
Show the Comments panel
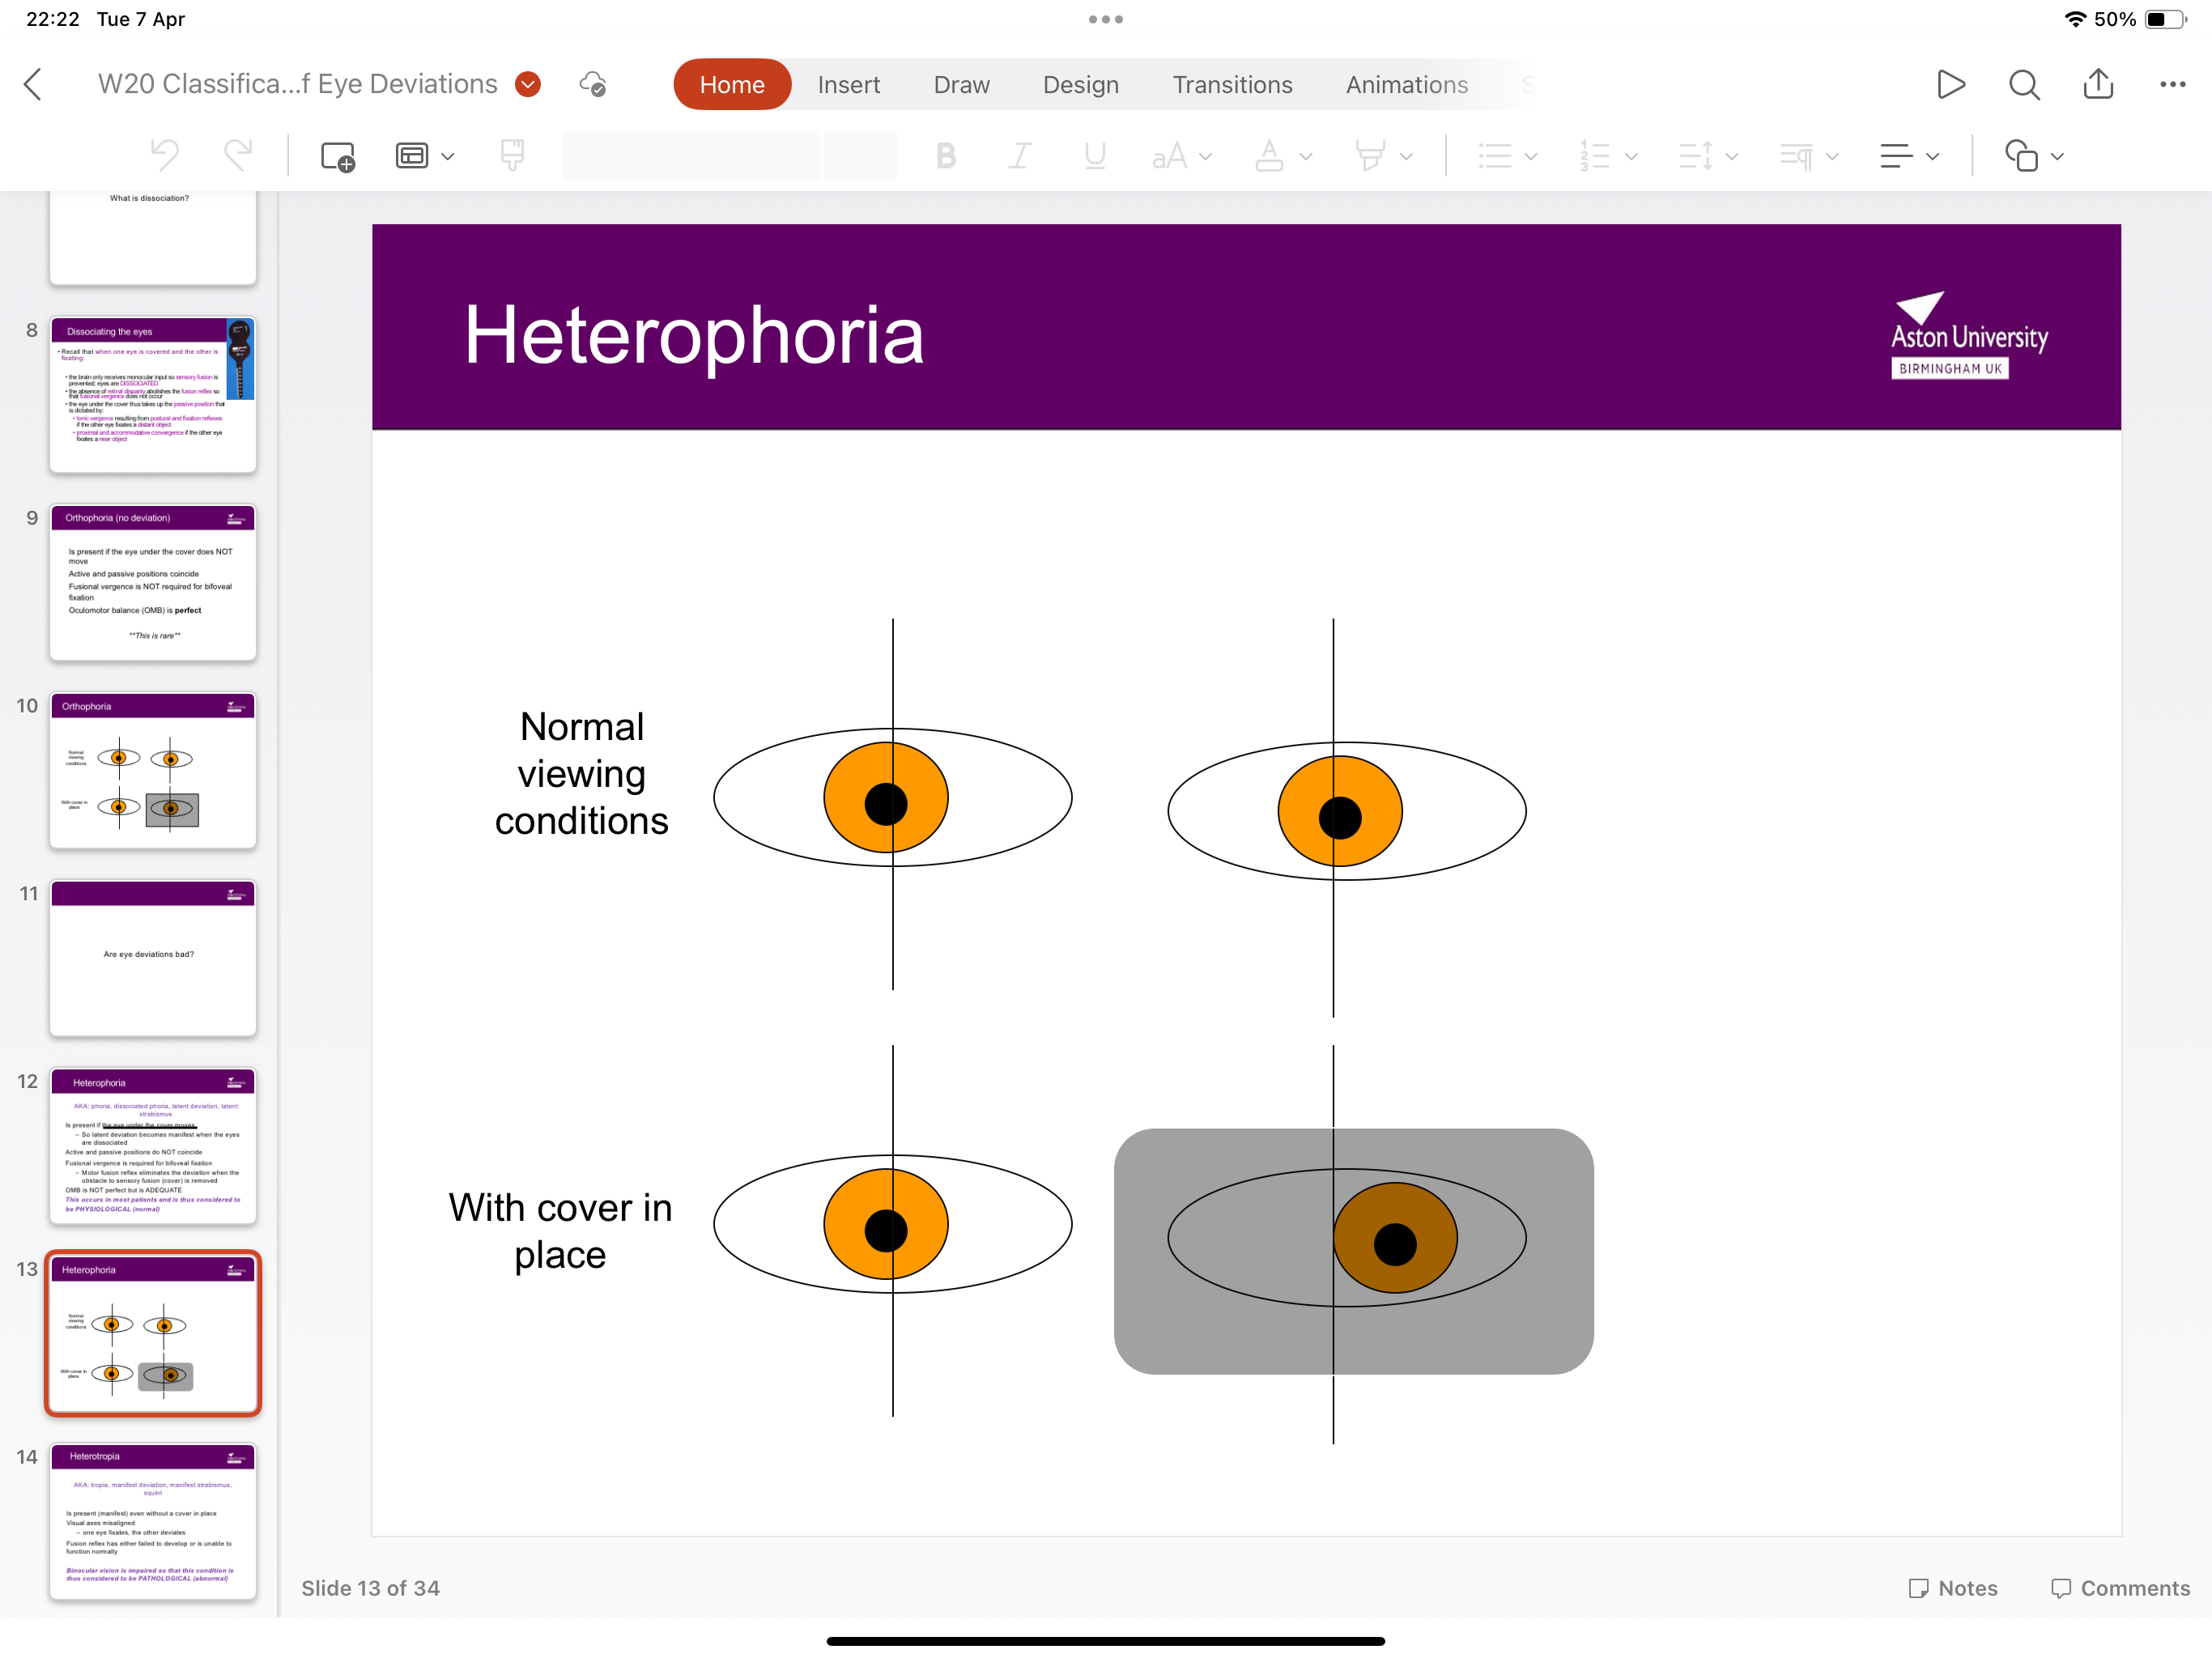tap(2120, 1587)
